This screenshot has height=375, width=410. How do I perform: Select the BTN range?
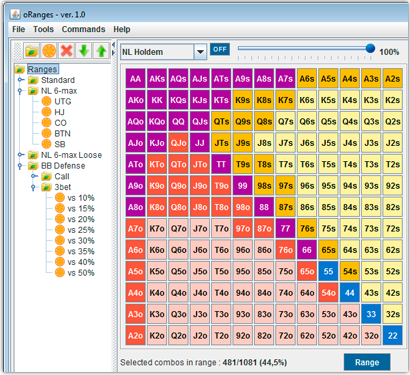click(x=56, y=133)
